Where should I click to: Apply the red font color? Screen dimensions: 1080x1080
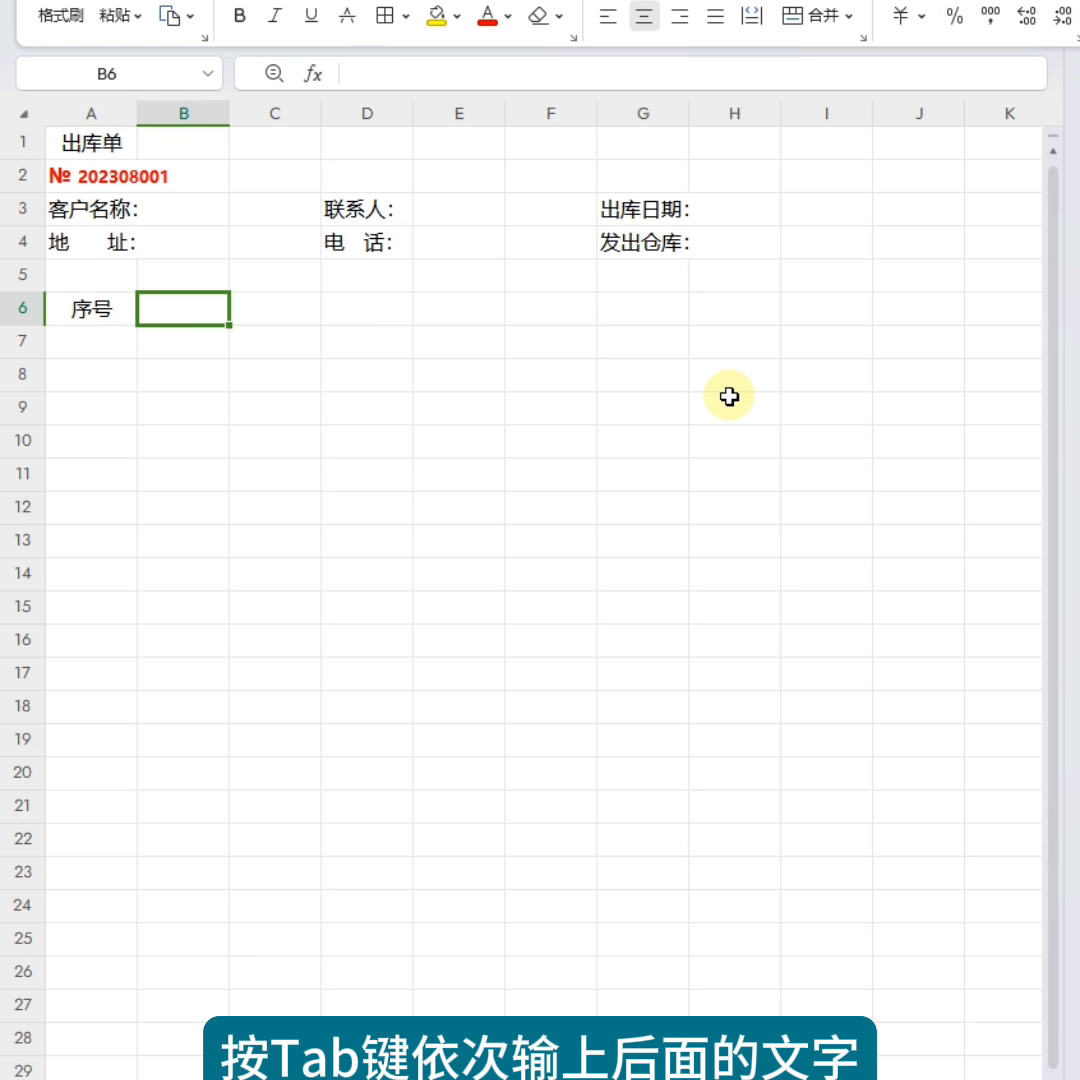click(488, 15)
